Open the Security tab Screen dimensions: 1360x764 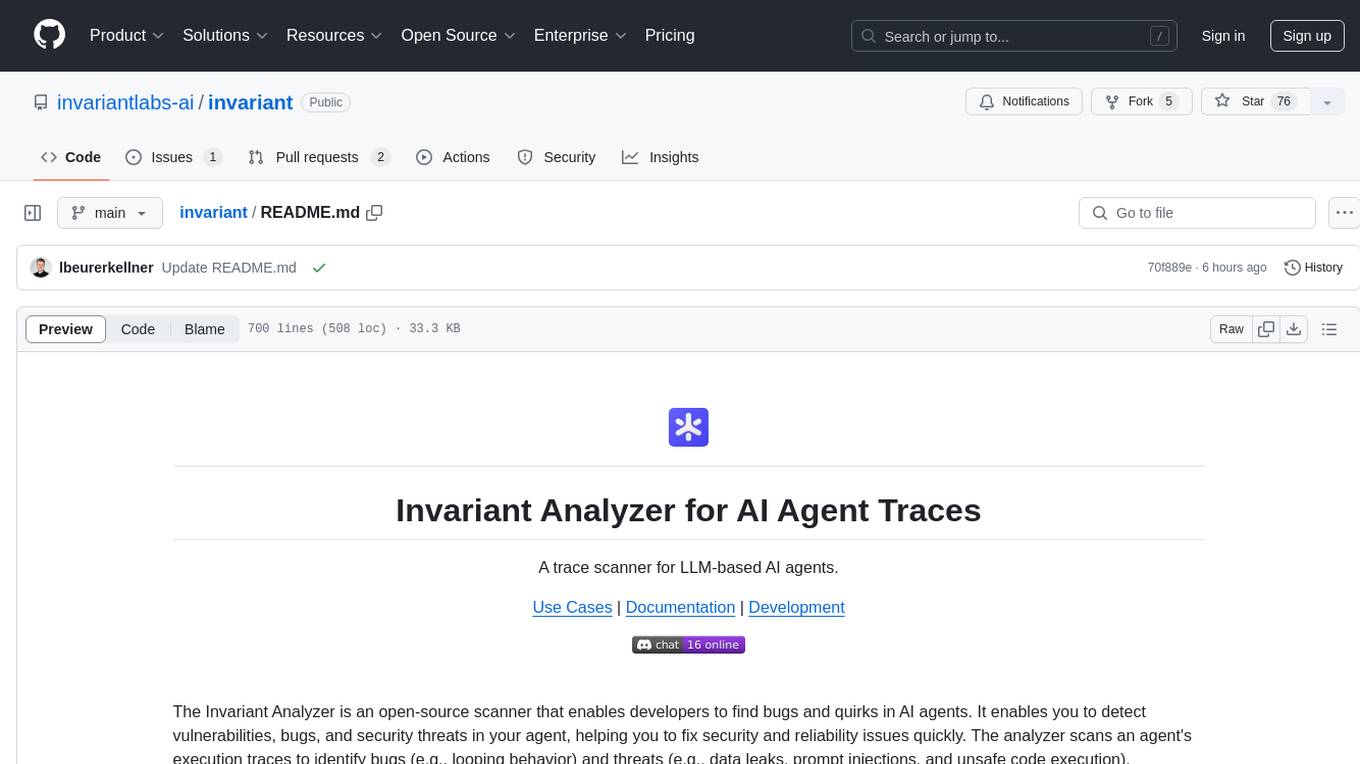557,157
